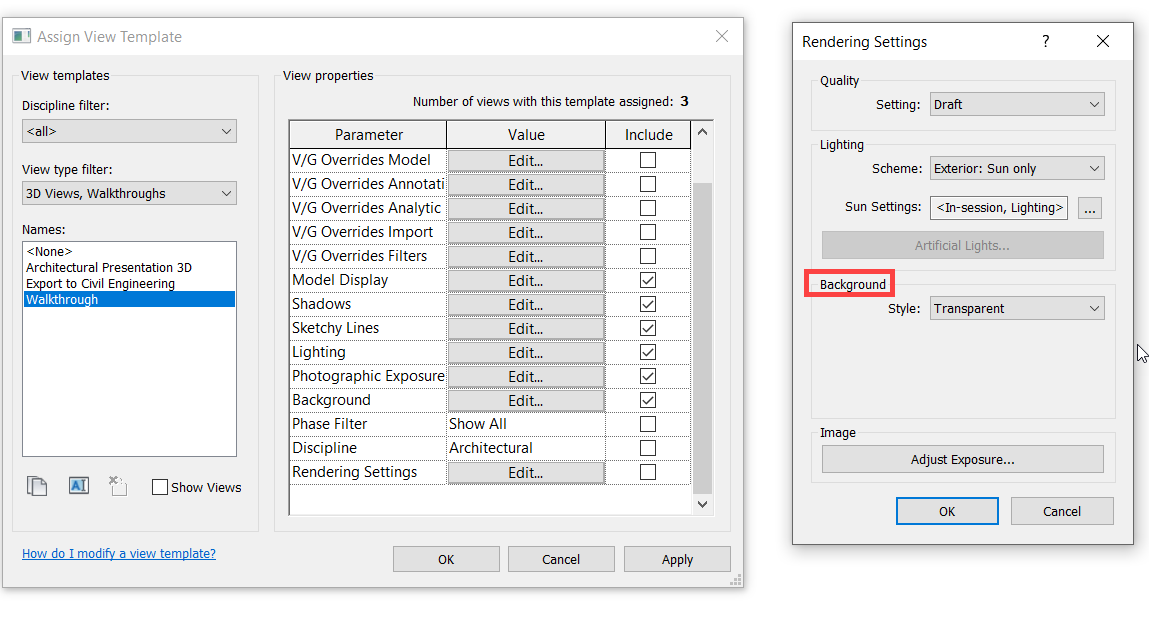Screen dimensions: 1149x624
Task: Click the Apply button
Action: [677, 558]
